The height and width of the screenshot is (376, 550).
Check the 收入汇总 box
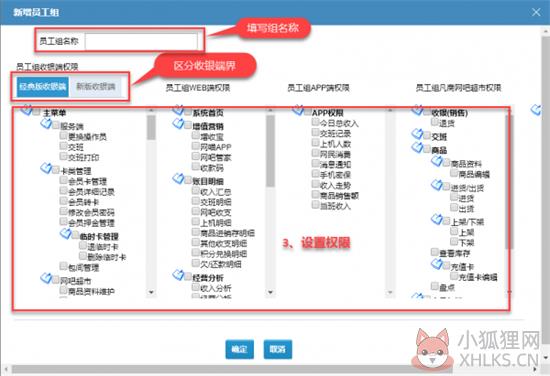[x=196, y=190]
